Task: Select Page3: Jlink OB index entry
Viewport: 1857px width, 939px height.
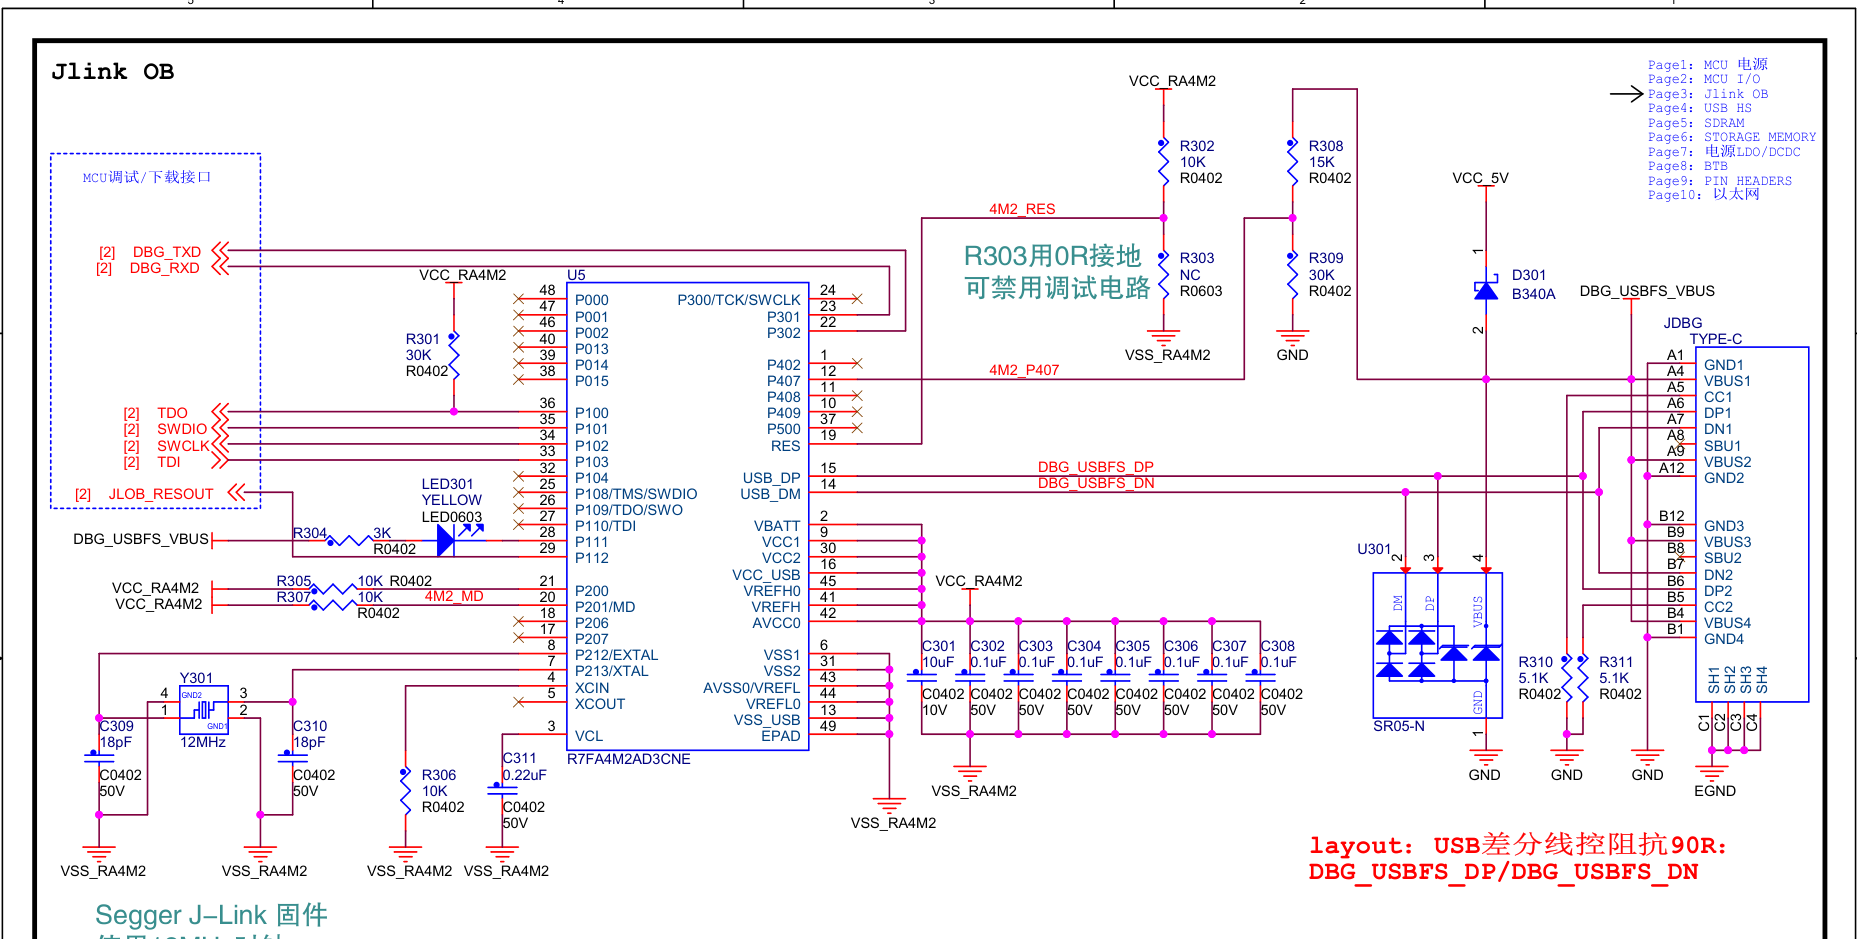Action: click(x=1707, y=94)
